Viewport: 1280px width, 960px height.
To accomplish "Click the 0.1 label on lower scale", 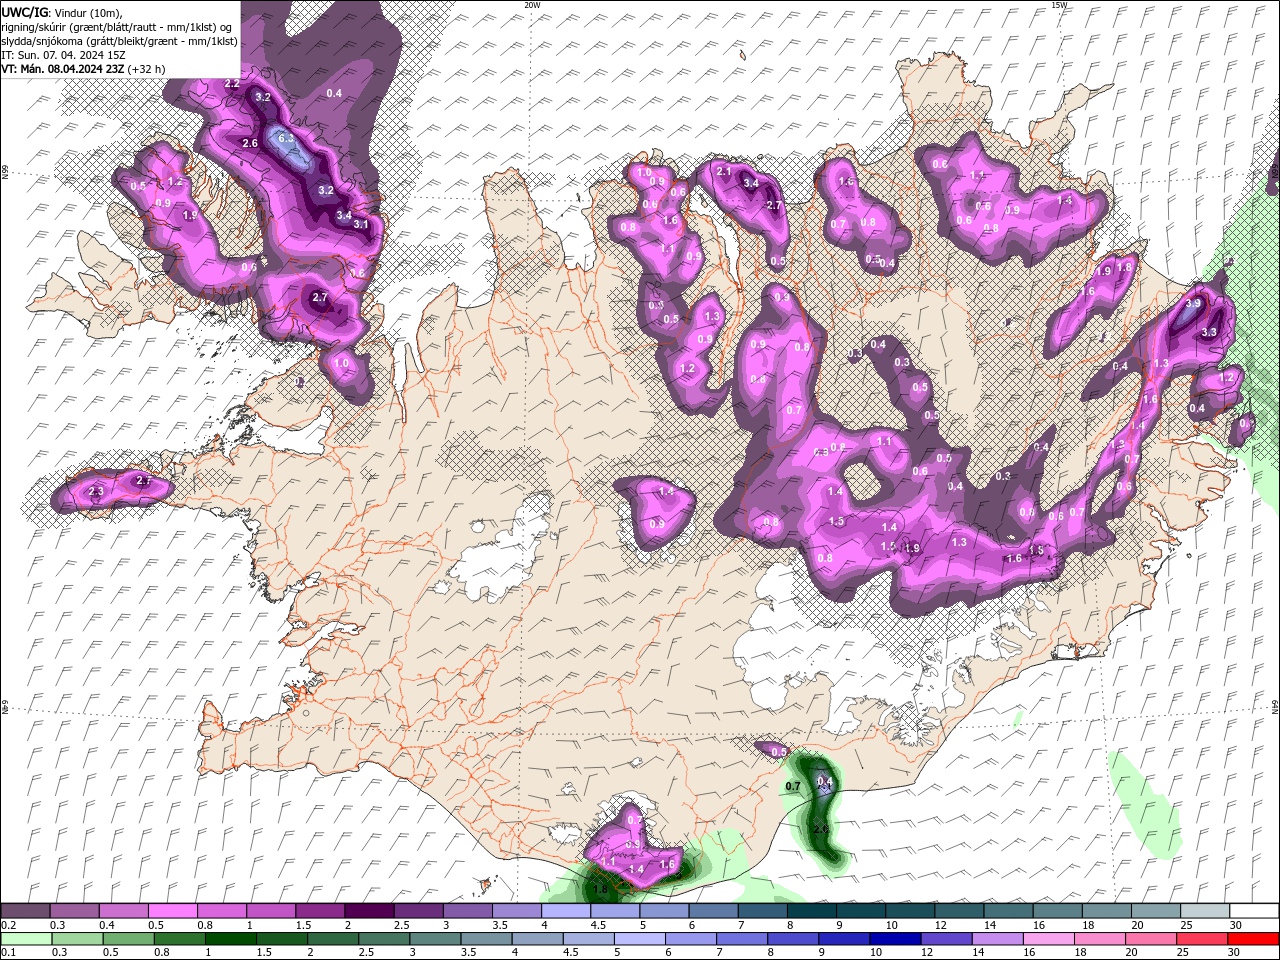I will [x=8, y=953].
